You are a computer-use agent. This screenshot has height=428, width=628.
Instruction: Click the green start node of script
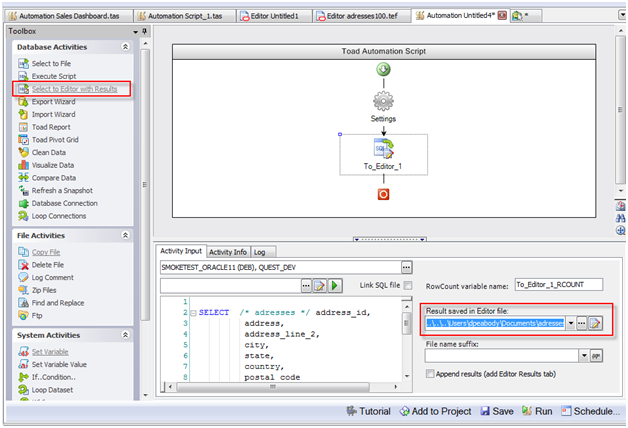383,69
